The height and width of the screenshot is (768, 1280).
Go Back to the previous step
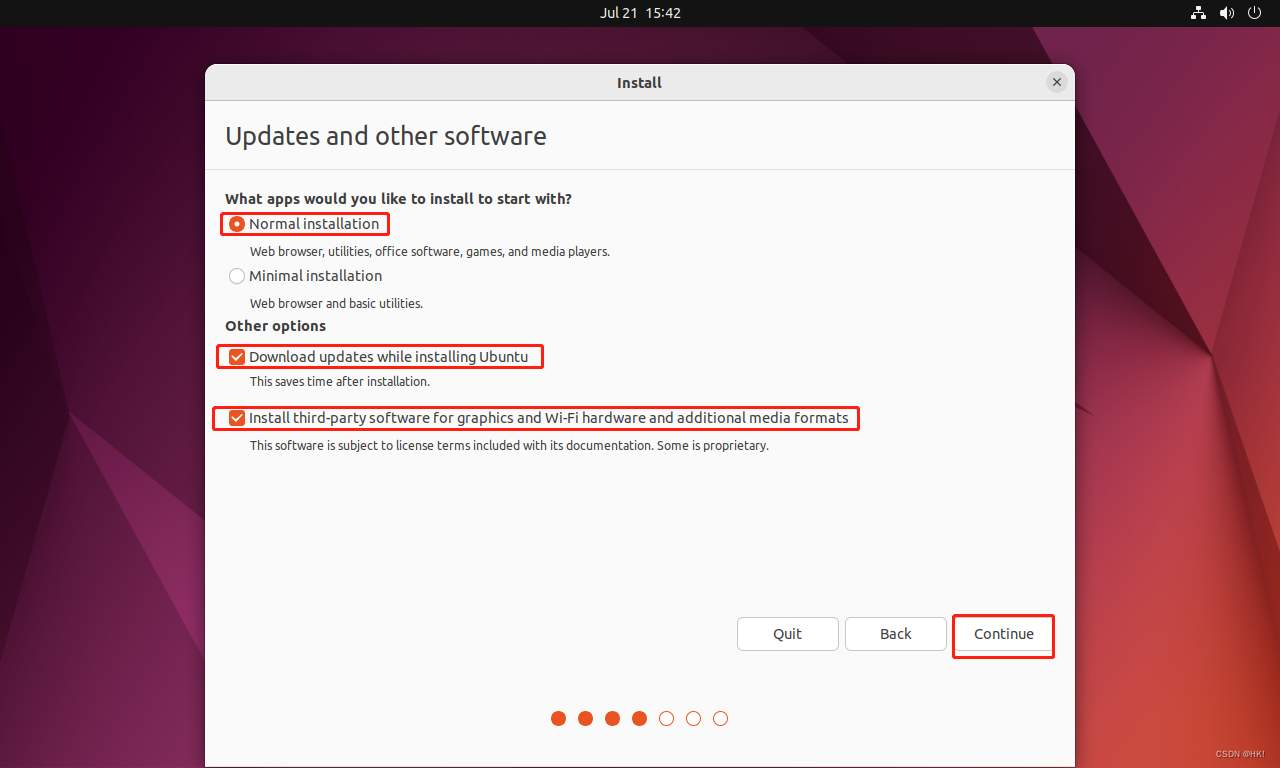896,634
